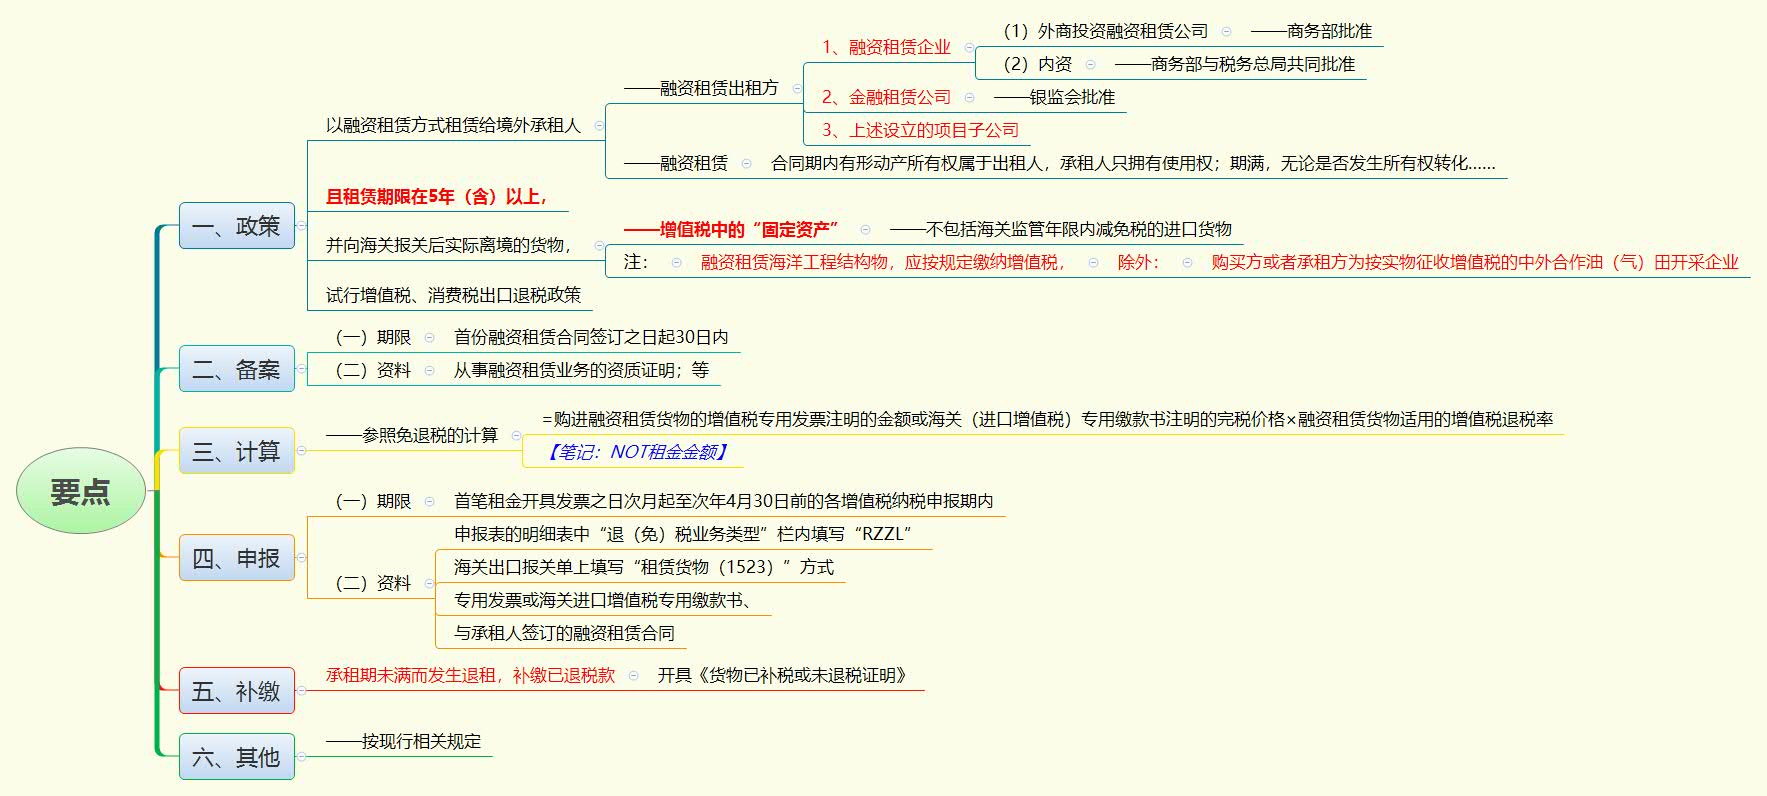Collapse toggle after 补缴已退税款
1767x796 pixels.
(633, 676)
